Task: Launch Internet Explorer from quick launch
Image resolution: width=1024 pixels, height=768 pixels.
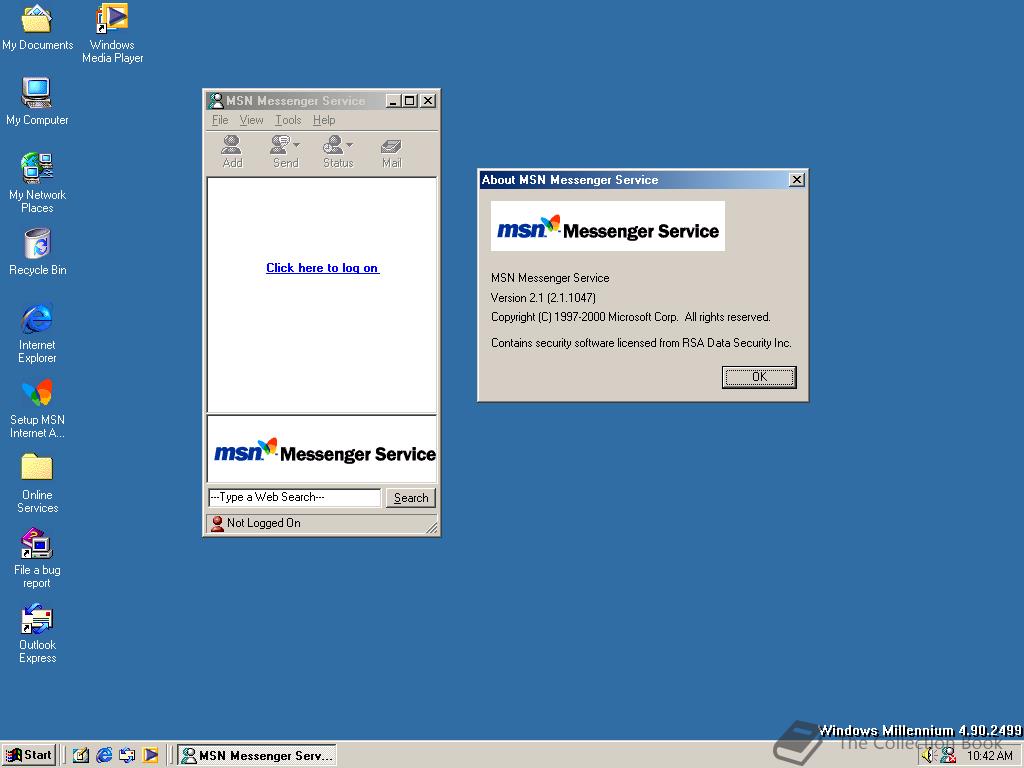Action: [104, 756]
